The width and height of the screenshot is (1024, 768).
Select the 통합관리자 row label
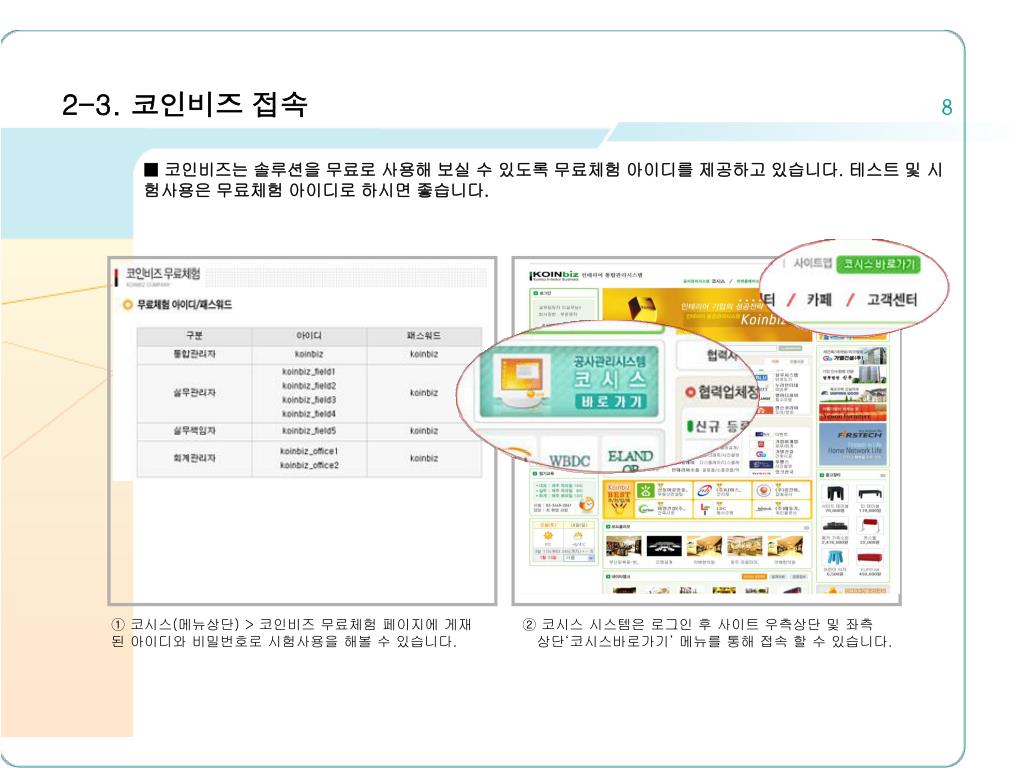(194, 354)
